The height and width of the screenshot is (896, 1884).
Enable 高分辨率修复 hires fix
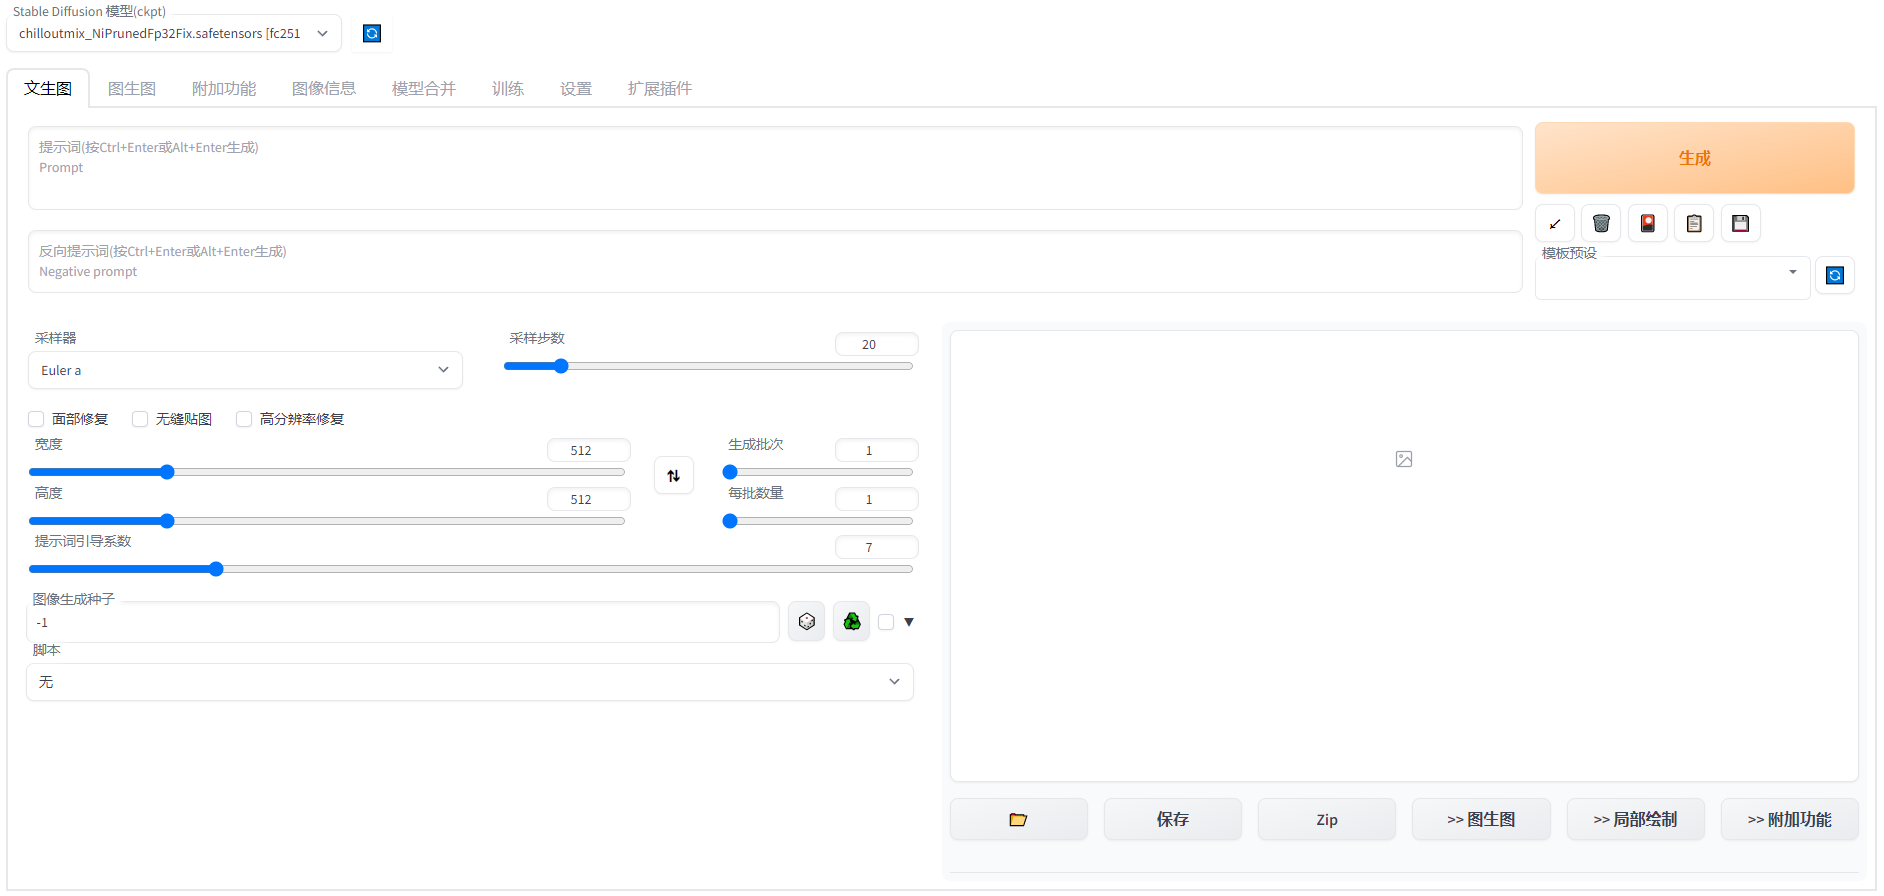tap(244, 419)
